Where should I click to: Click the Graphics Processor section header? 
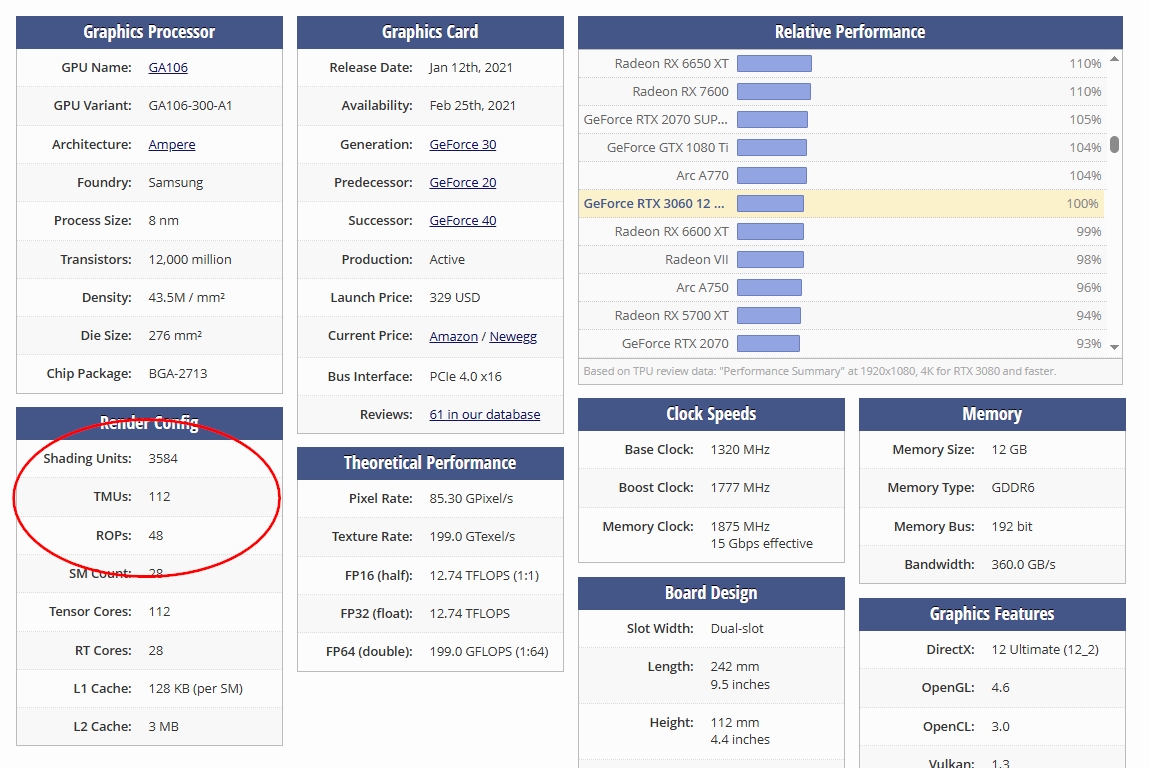pos(149,32)
